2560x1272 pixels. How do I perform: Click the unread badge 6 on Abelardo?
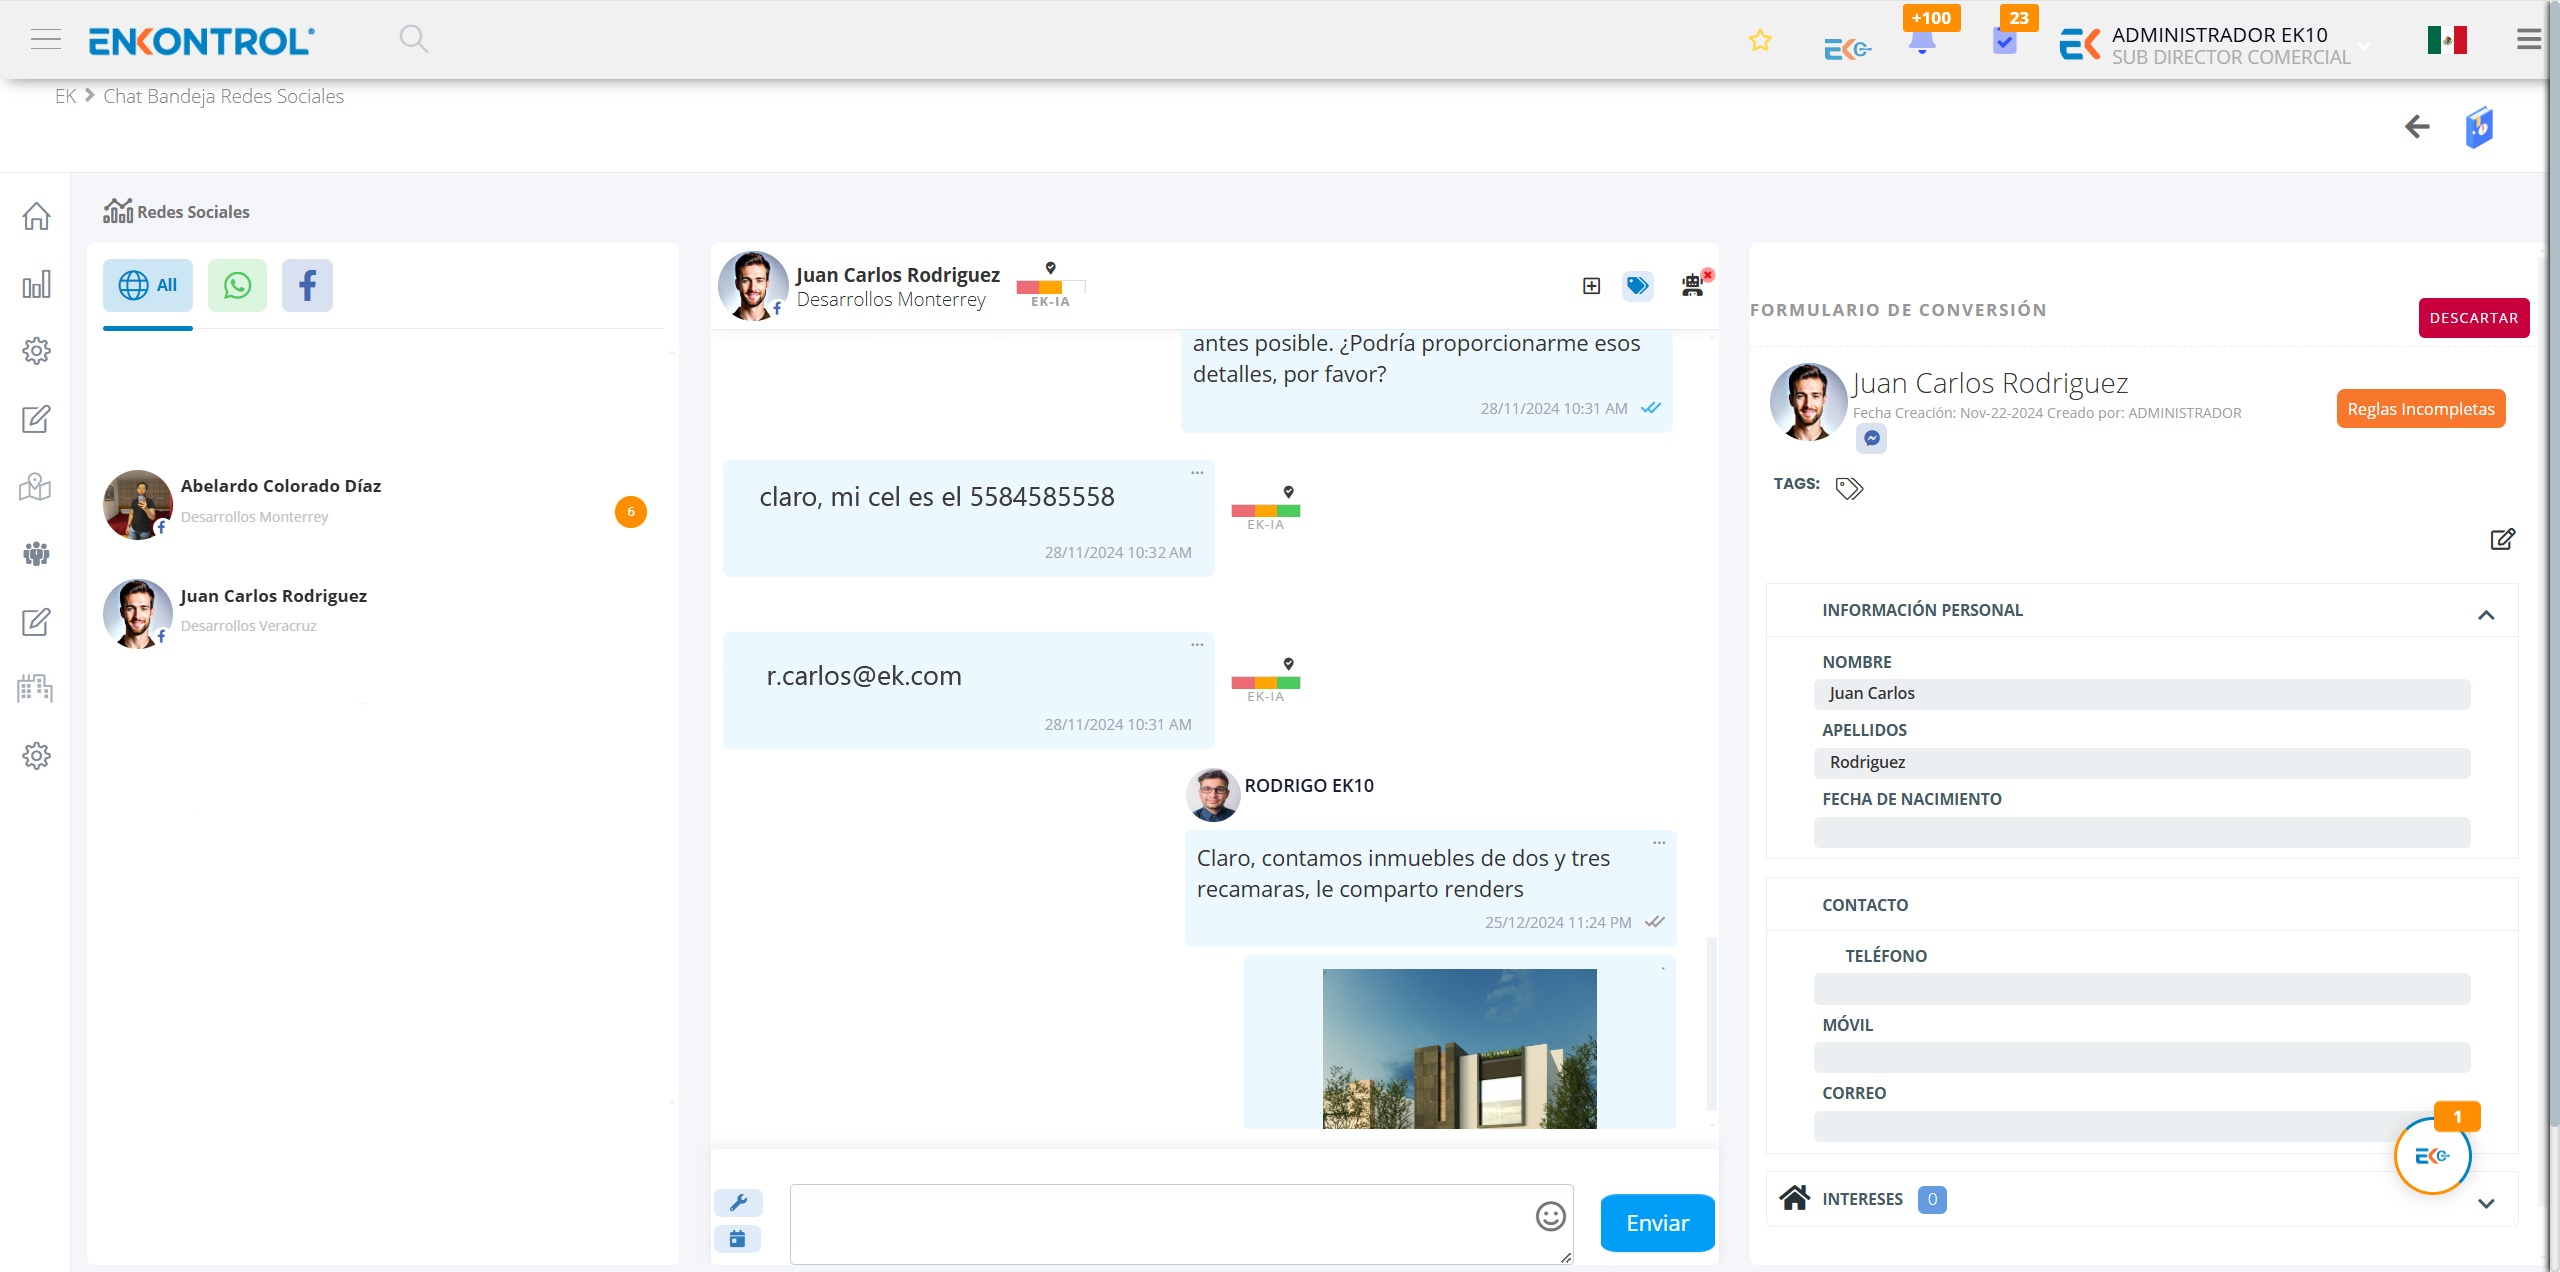coord(630,512)
